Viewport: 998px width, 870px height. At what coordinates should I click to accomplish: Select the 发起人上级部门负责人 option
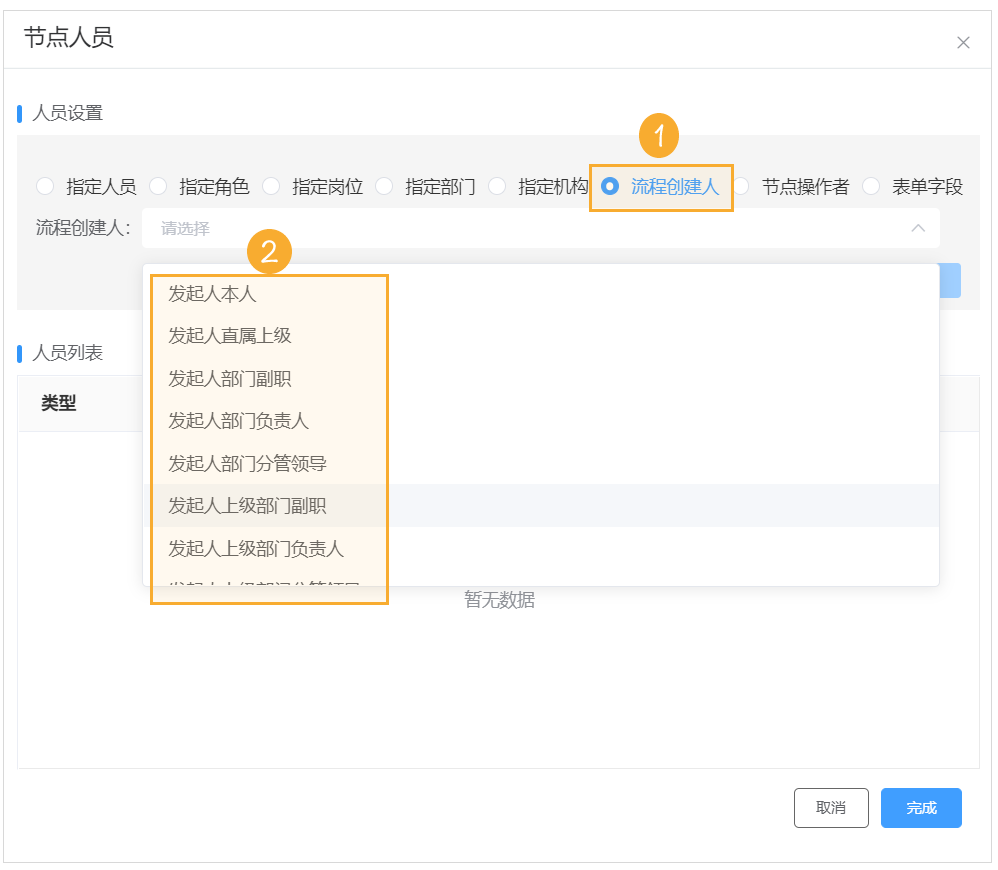click(x=256, y=549)
